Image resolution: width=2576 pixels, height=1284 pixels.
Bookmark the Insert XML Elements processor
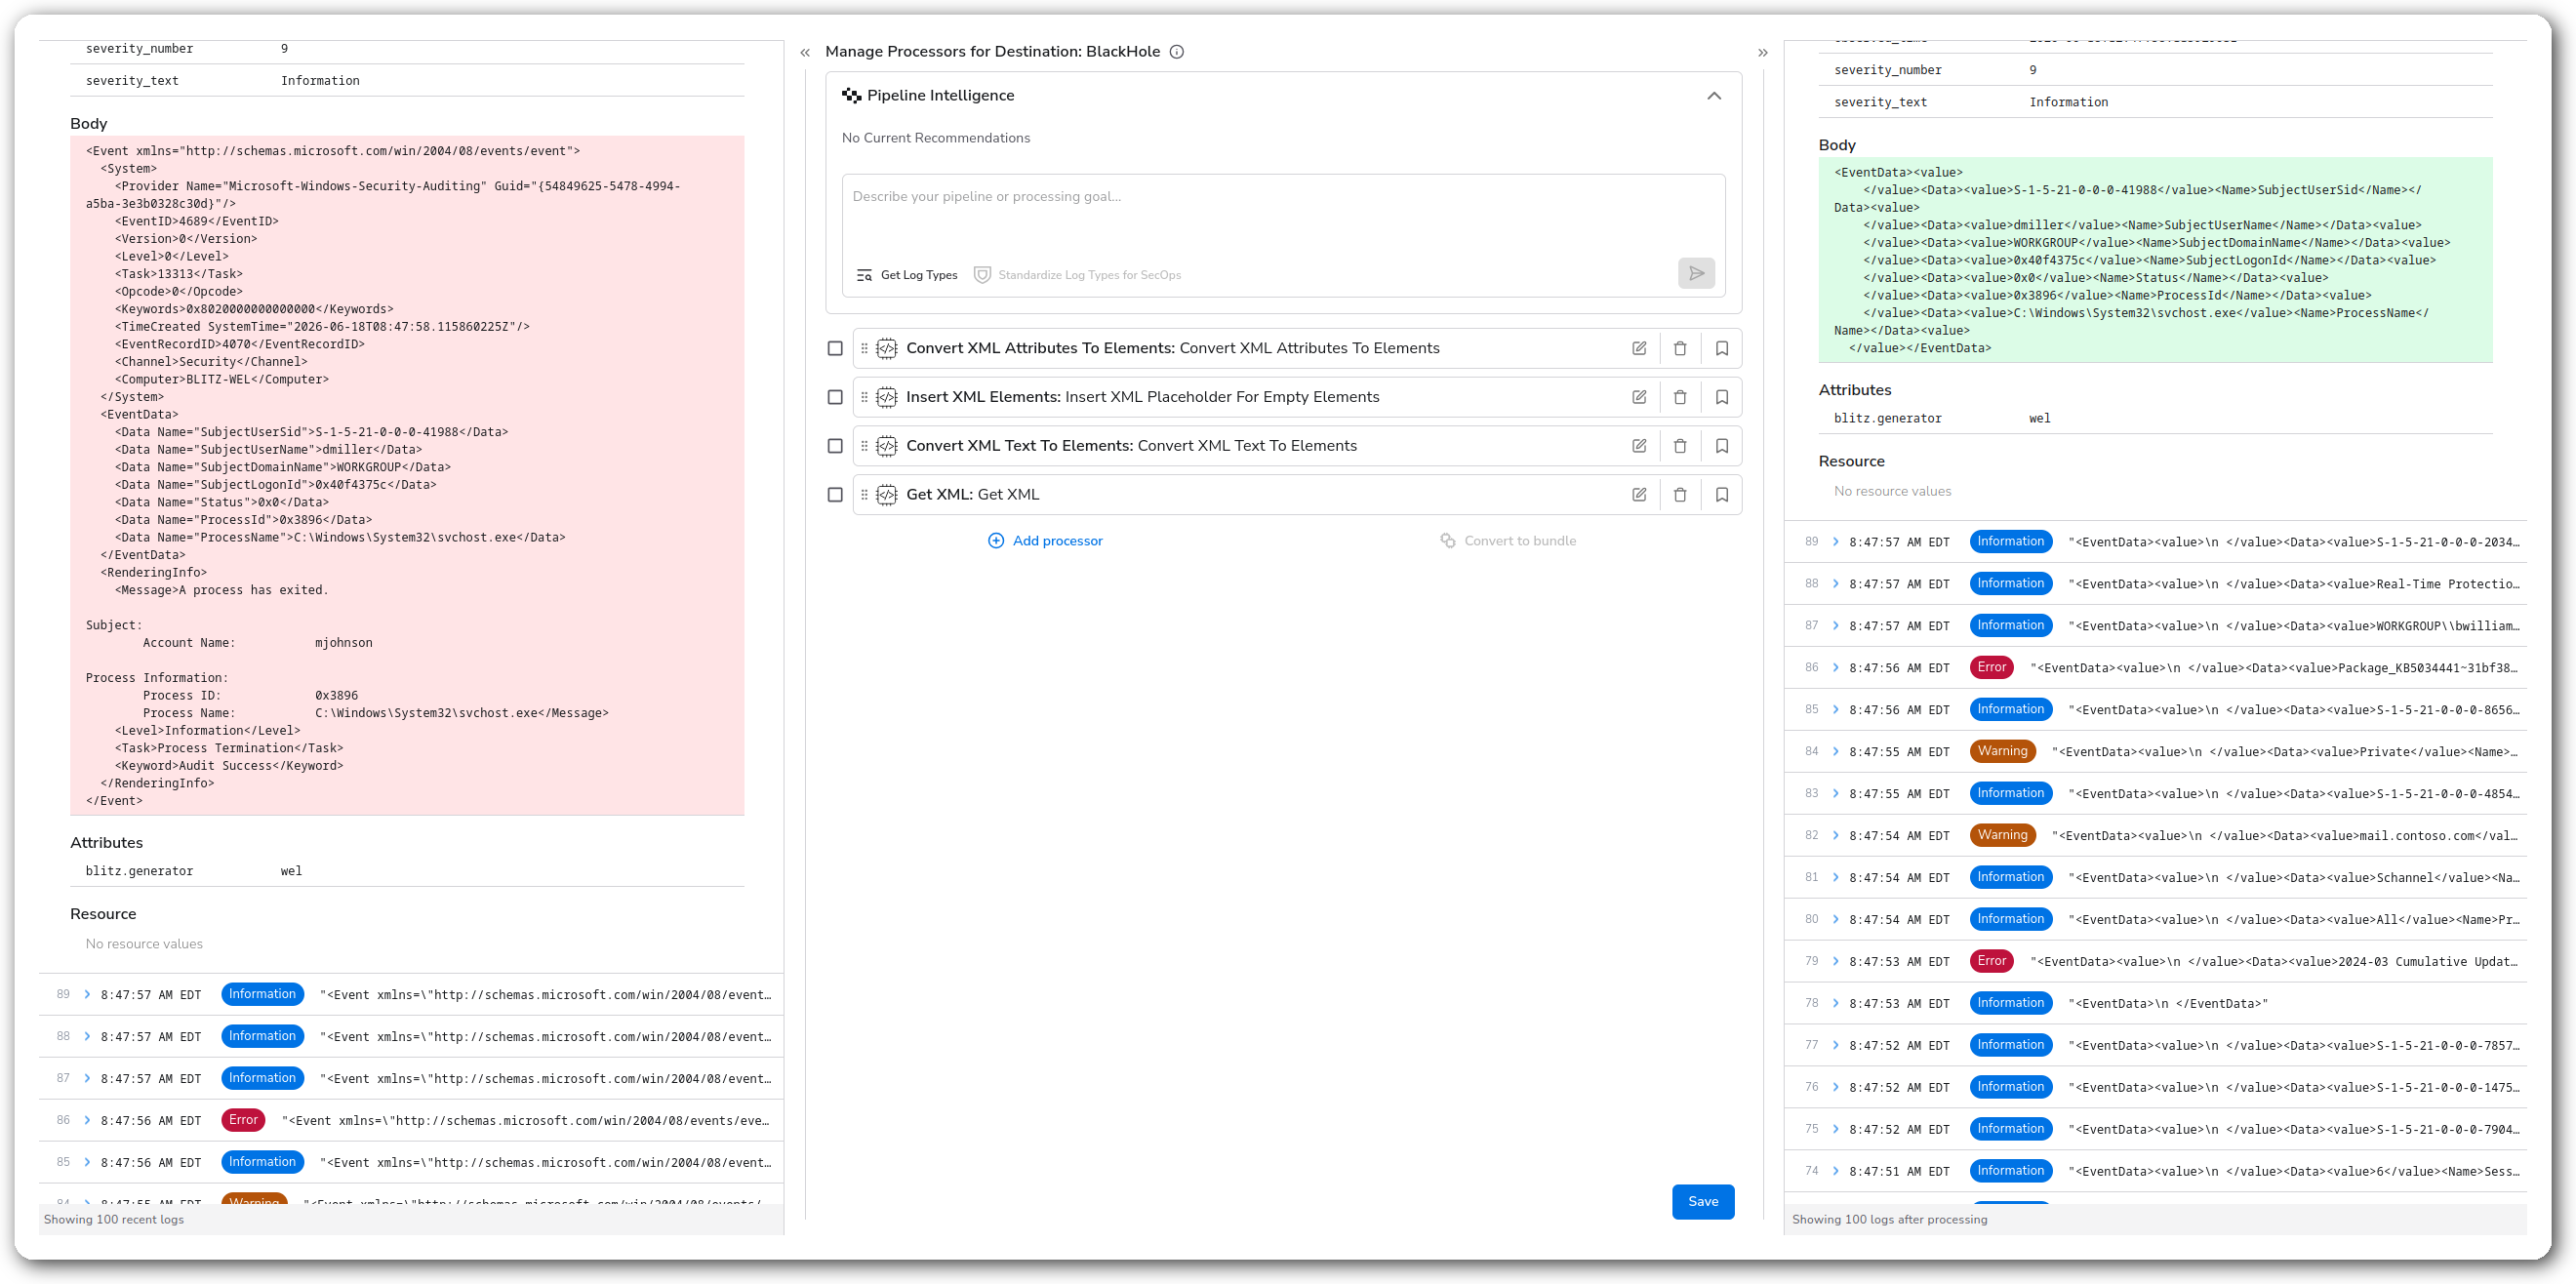click(x=1721, y=397)
